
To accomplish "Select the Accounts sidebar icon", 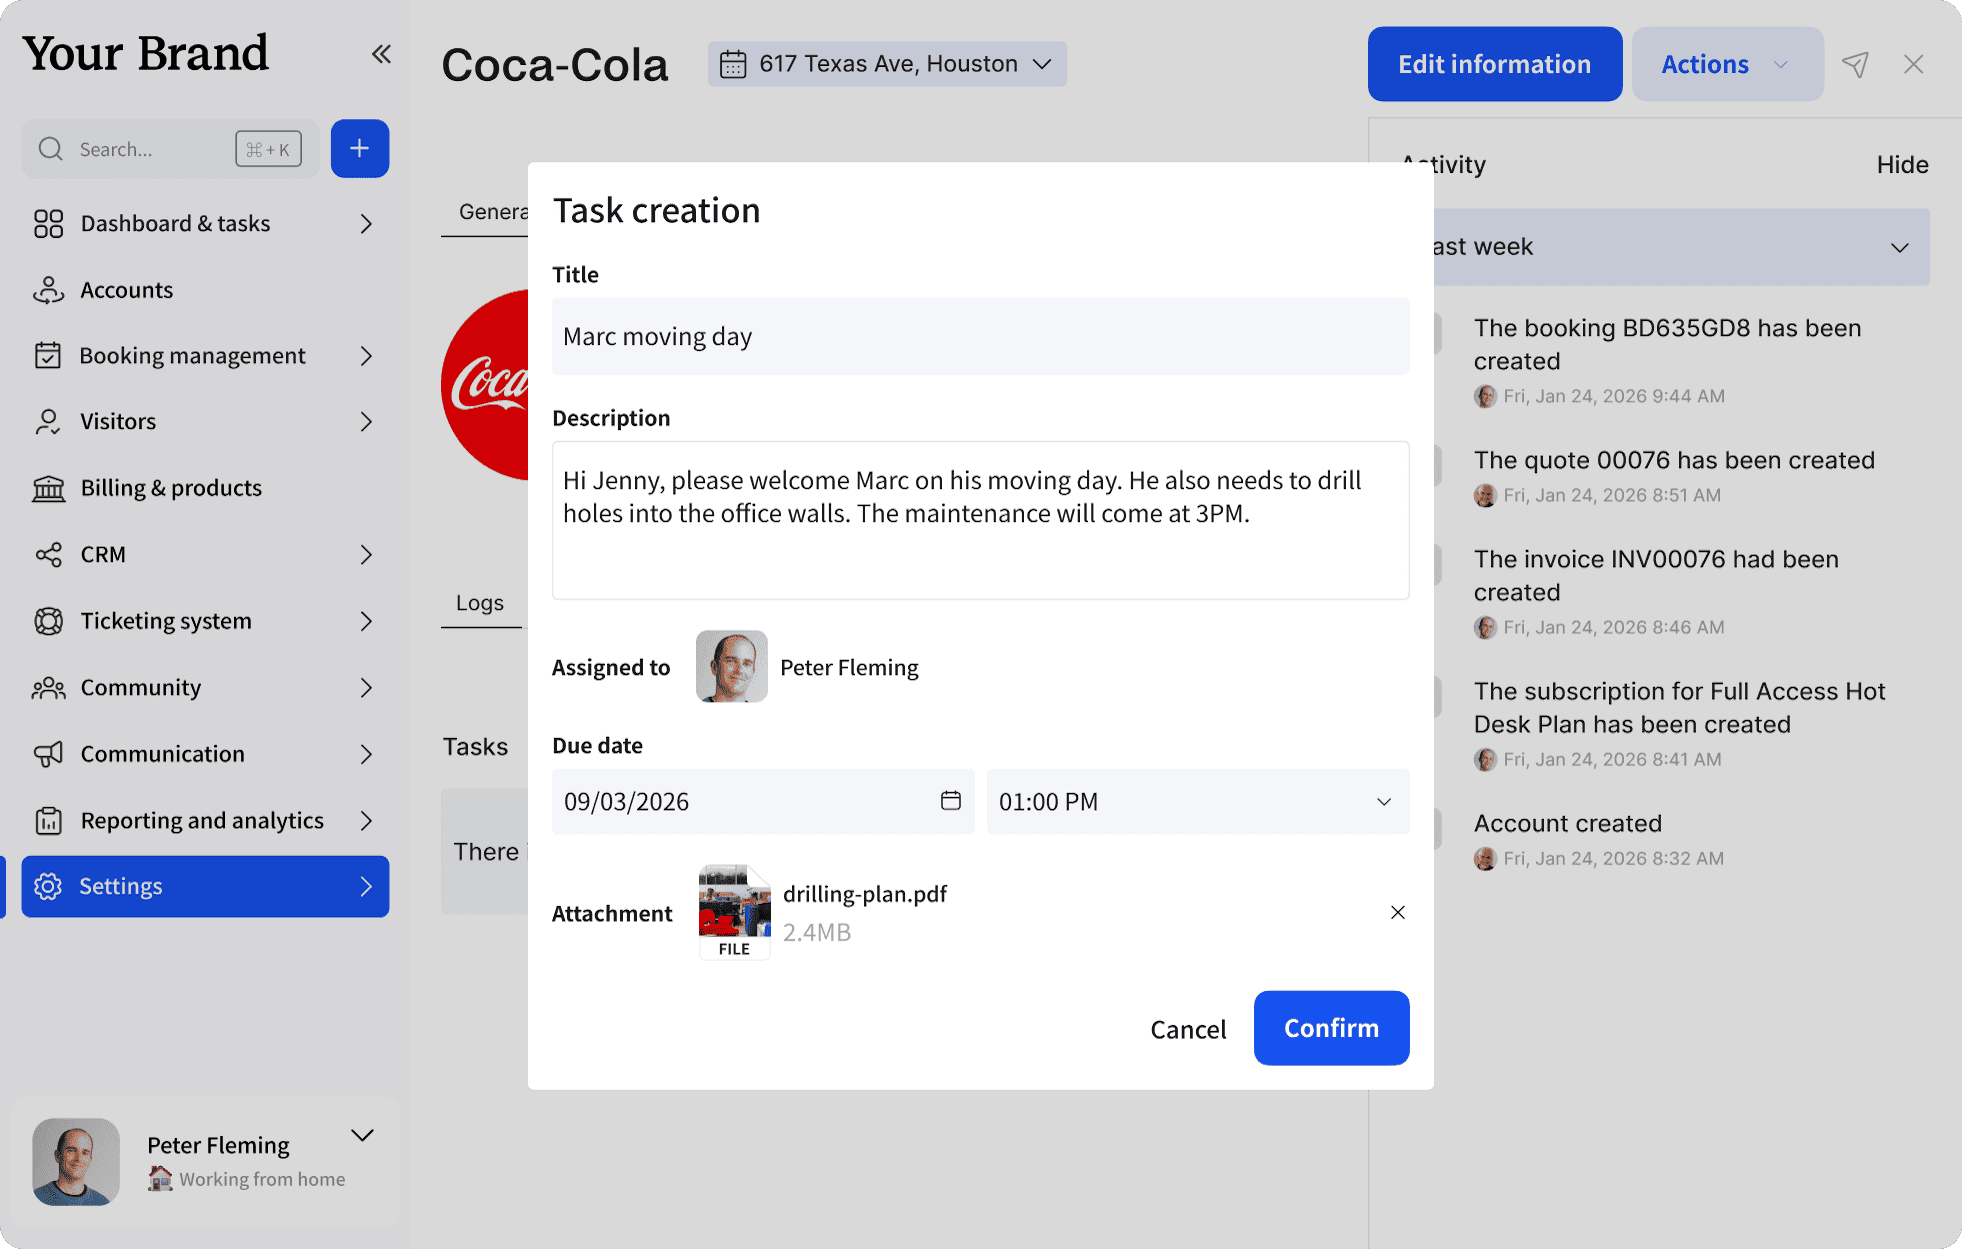I will [48, 290].
